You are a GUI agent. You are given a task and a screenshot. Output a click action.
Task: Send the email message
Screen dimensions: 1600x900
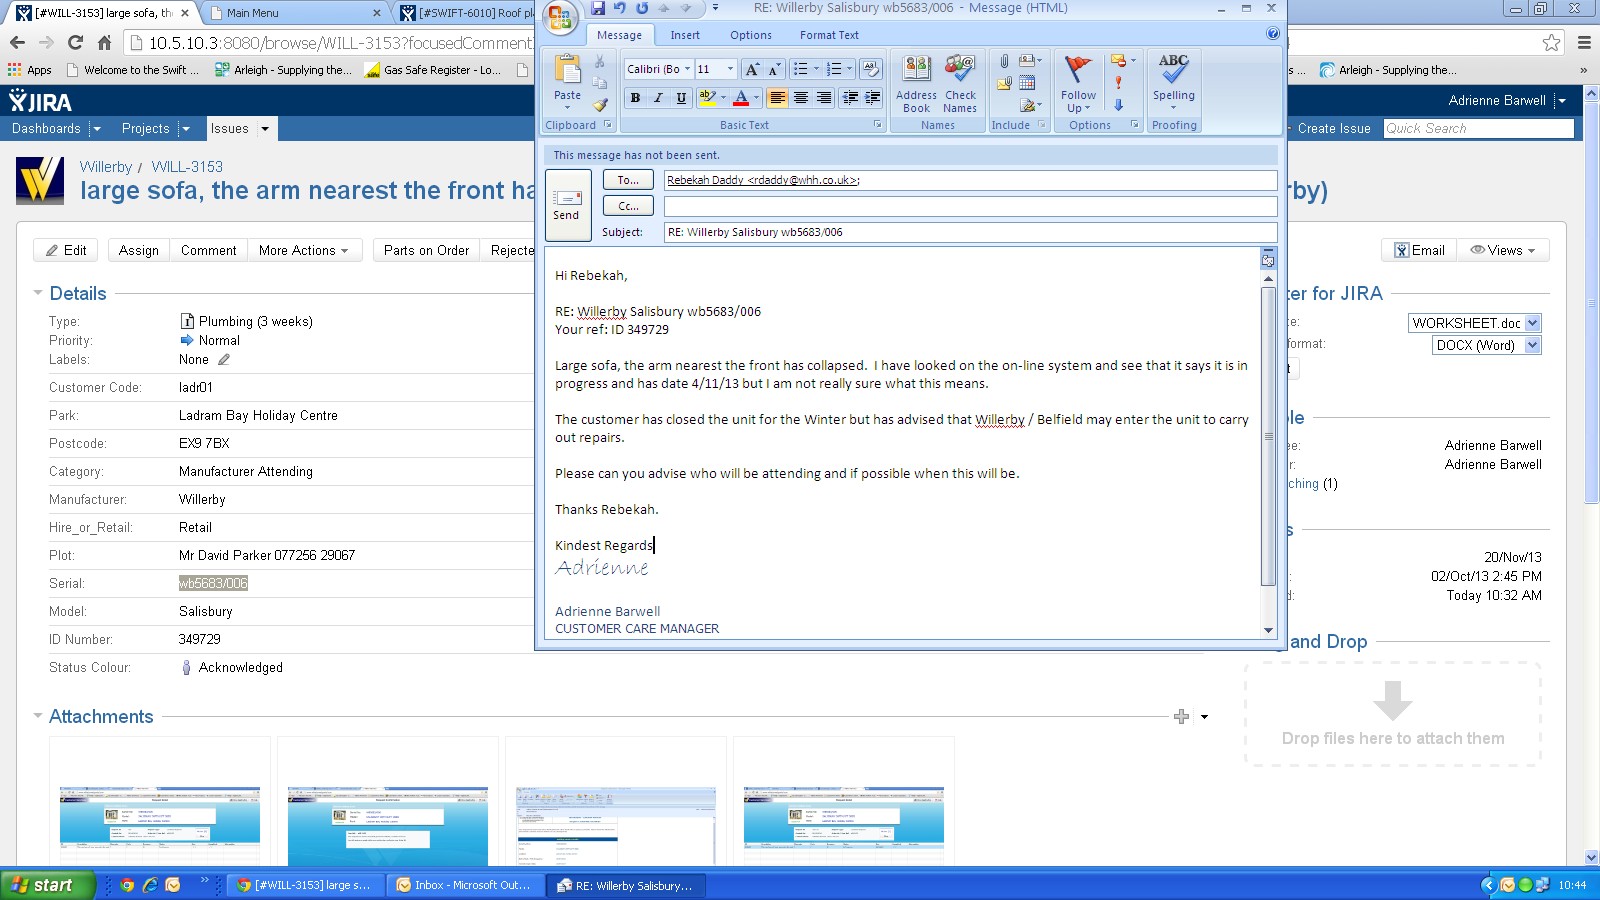pos(566,205)
